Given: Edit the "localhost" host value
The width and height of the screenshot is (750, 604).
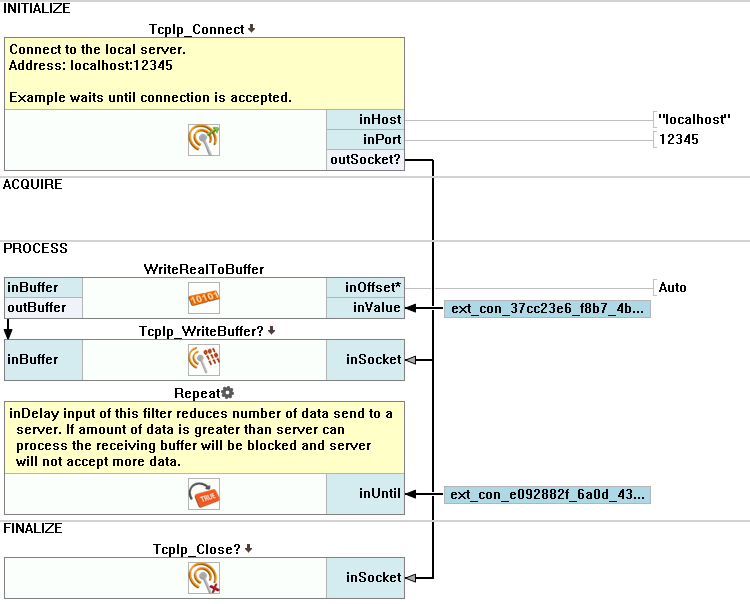Looking at the screenshot, I should point(695,120).
